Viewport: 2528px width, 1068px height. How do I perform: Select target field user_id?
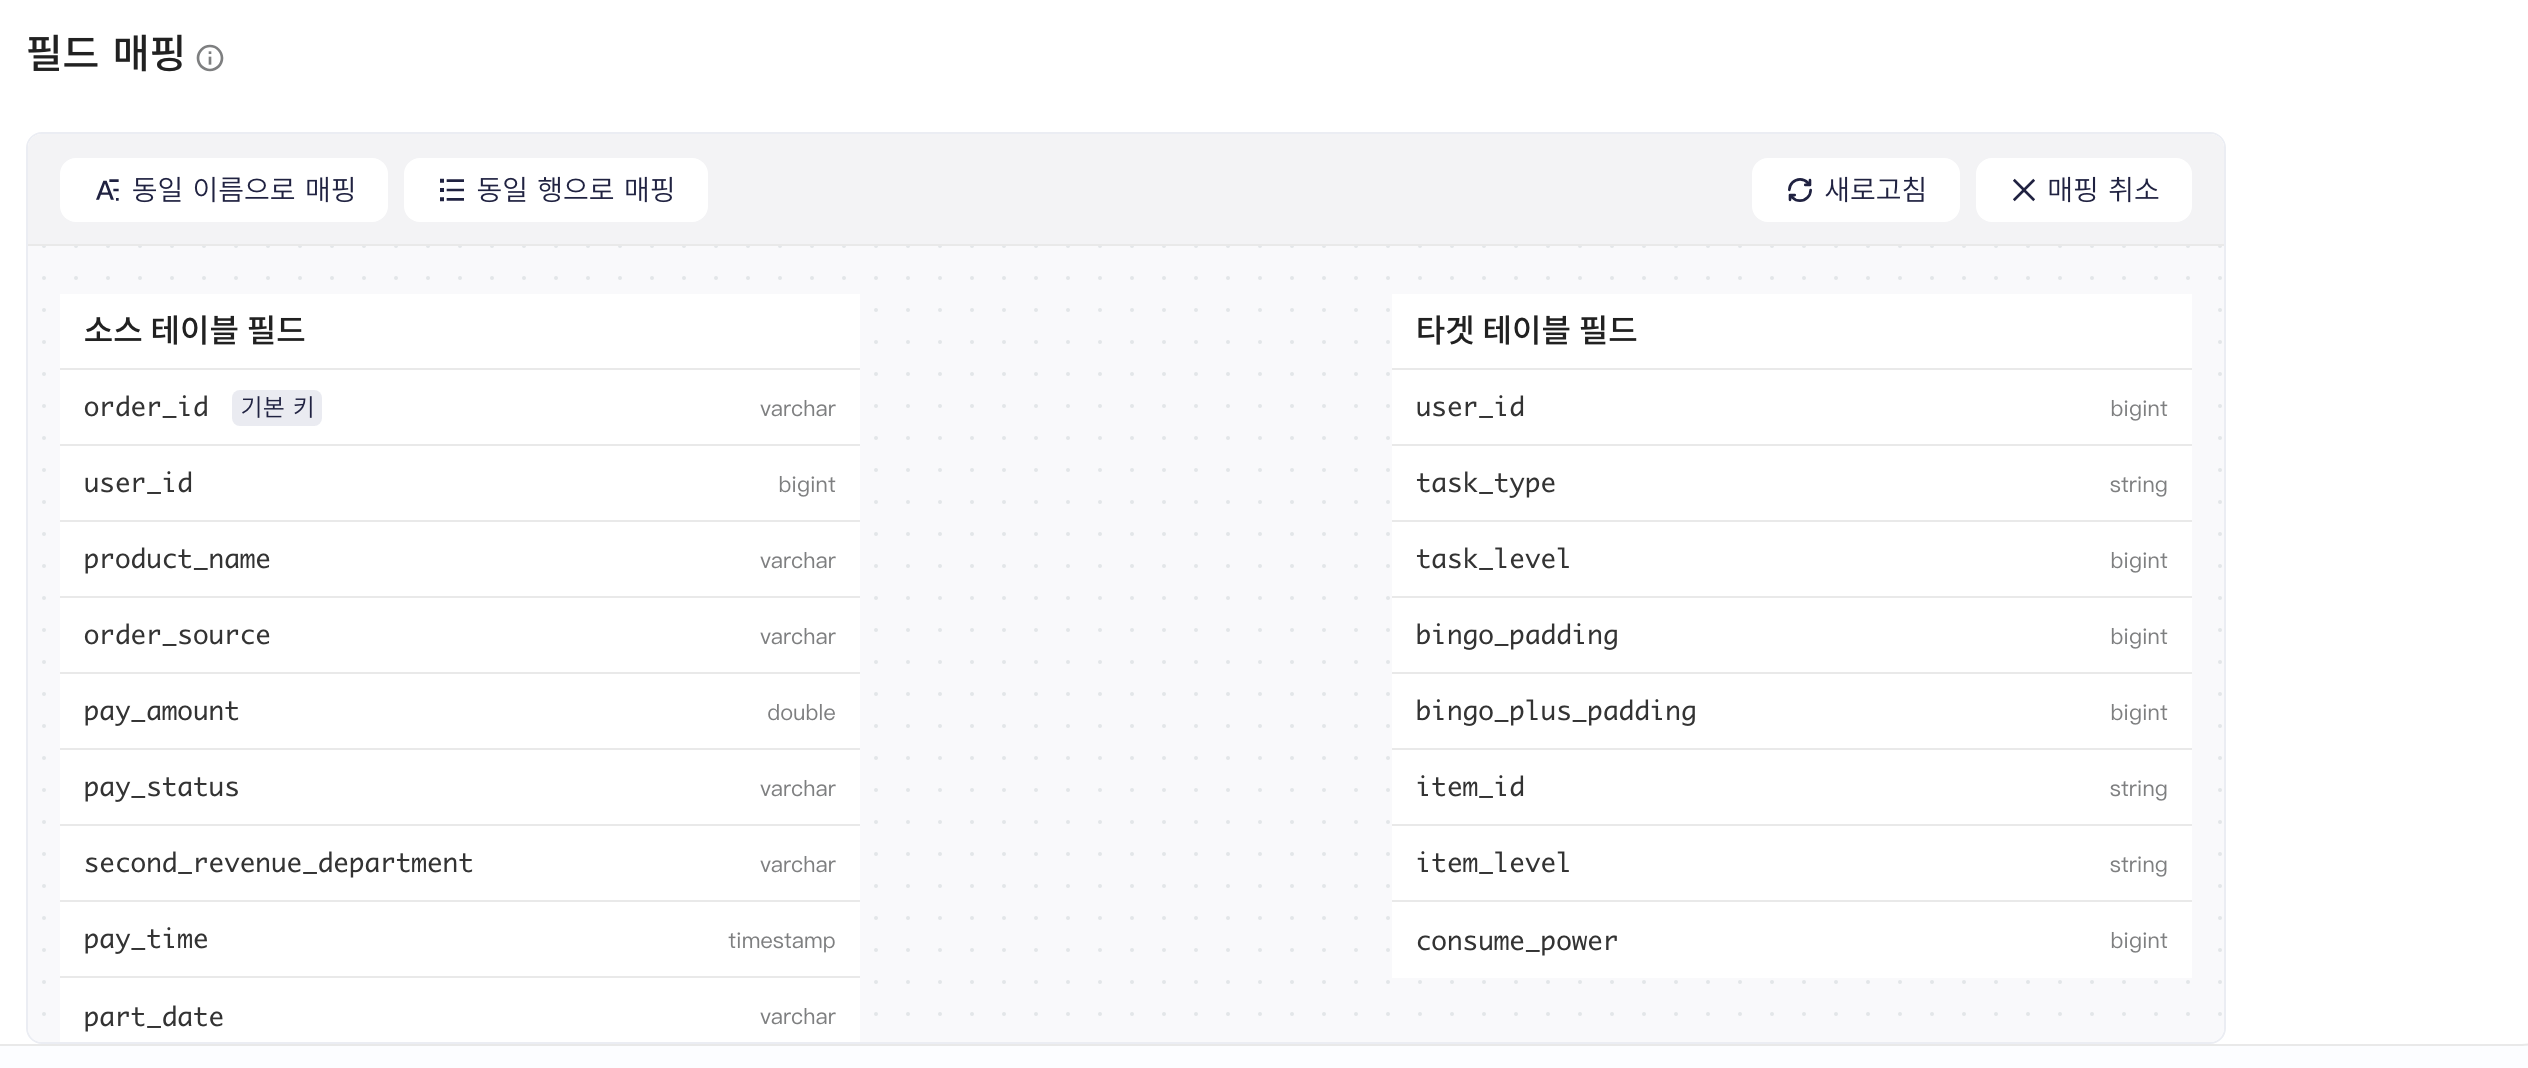tap(1792, 407)
